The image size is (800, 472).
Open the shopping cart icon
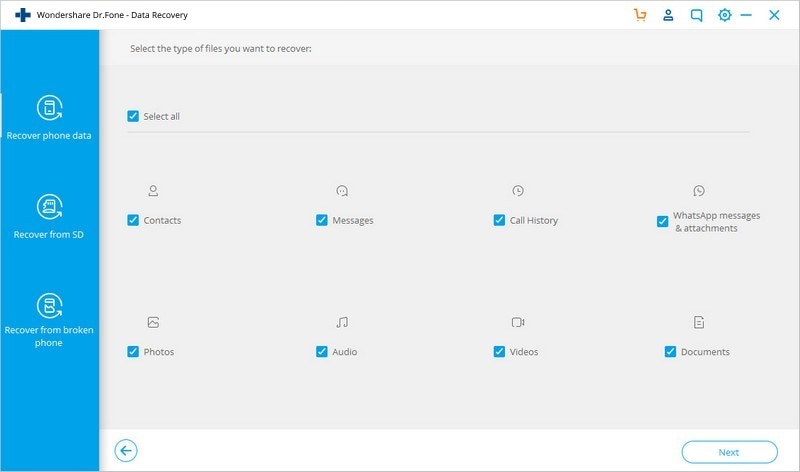(640, 15)
